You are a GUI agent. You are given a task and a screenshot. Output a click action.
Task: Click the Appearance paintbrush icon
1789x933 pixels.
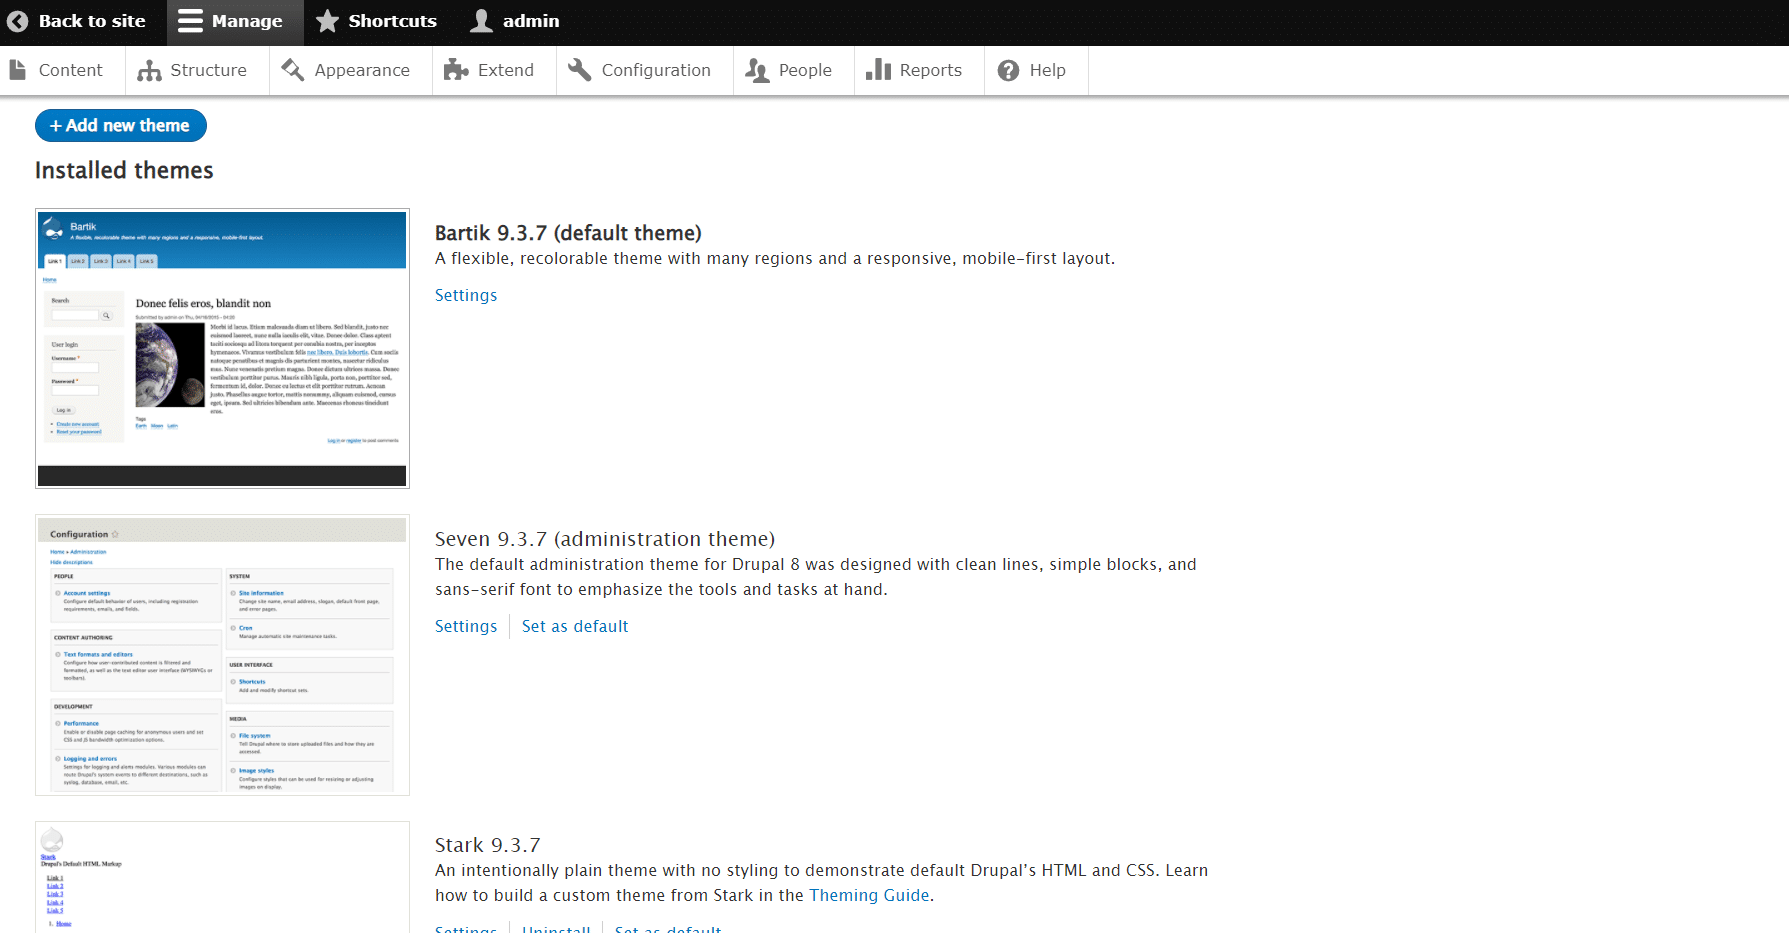click(293, 70)
